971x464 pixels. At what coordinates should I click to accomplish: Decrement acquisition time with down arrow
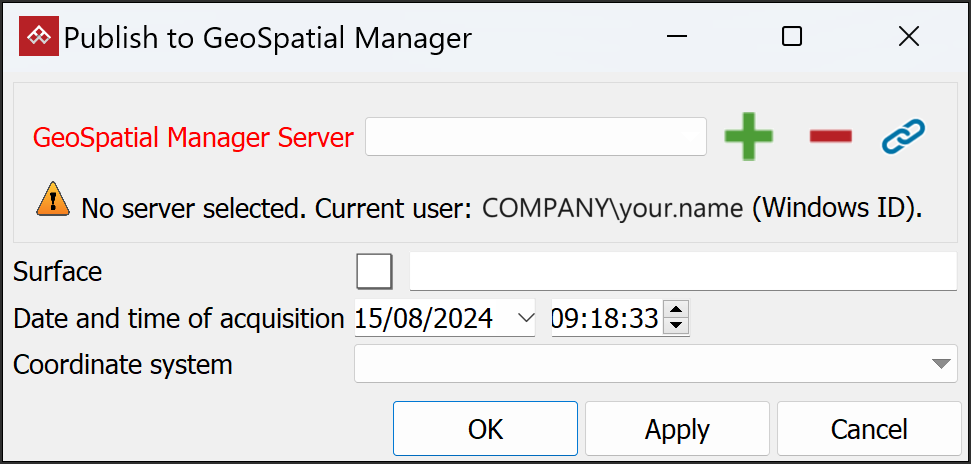677,326
